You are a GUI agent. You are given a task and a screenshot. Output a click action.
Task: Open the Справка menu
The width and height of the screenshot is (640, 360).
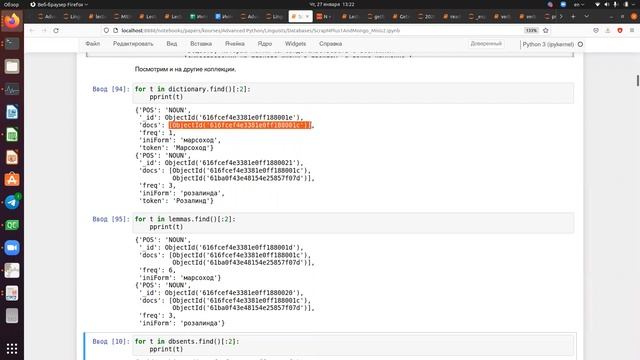click(x=330, y=44)
